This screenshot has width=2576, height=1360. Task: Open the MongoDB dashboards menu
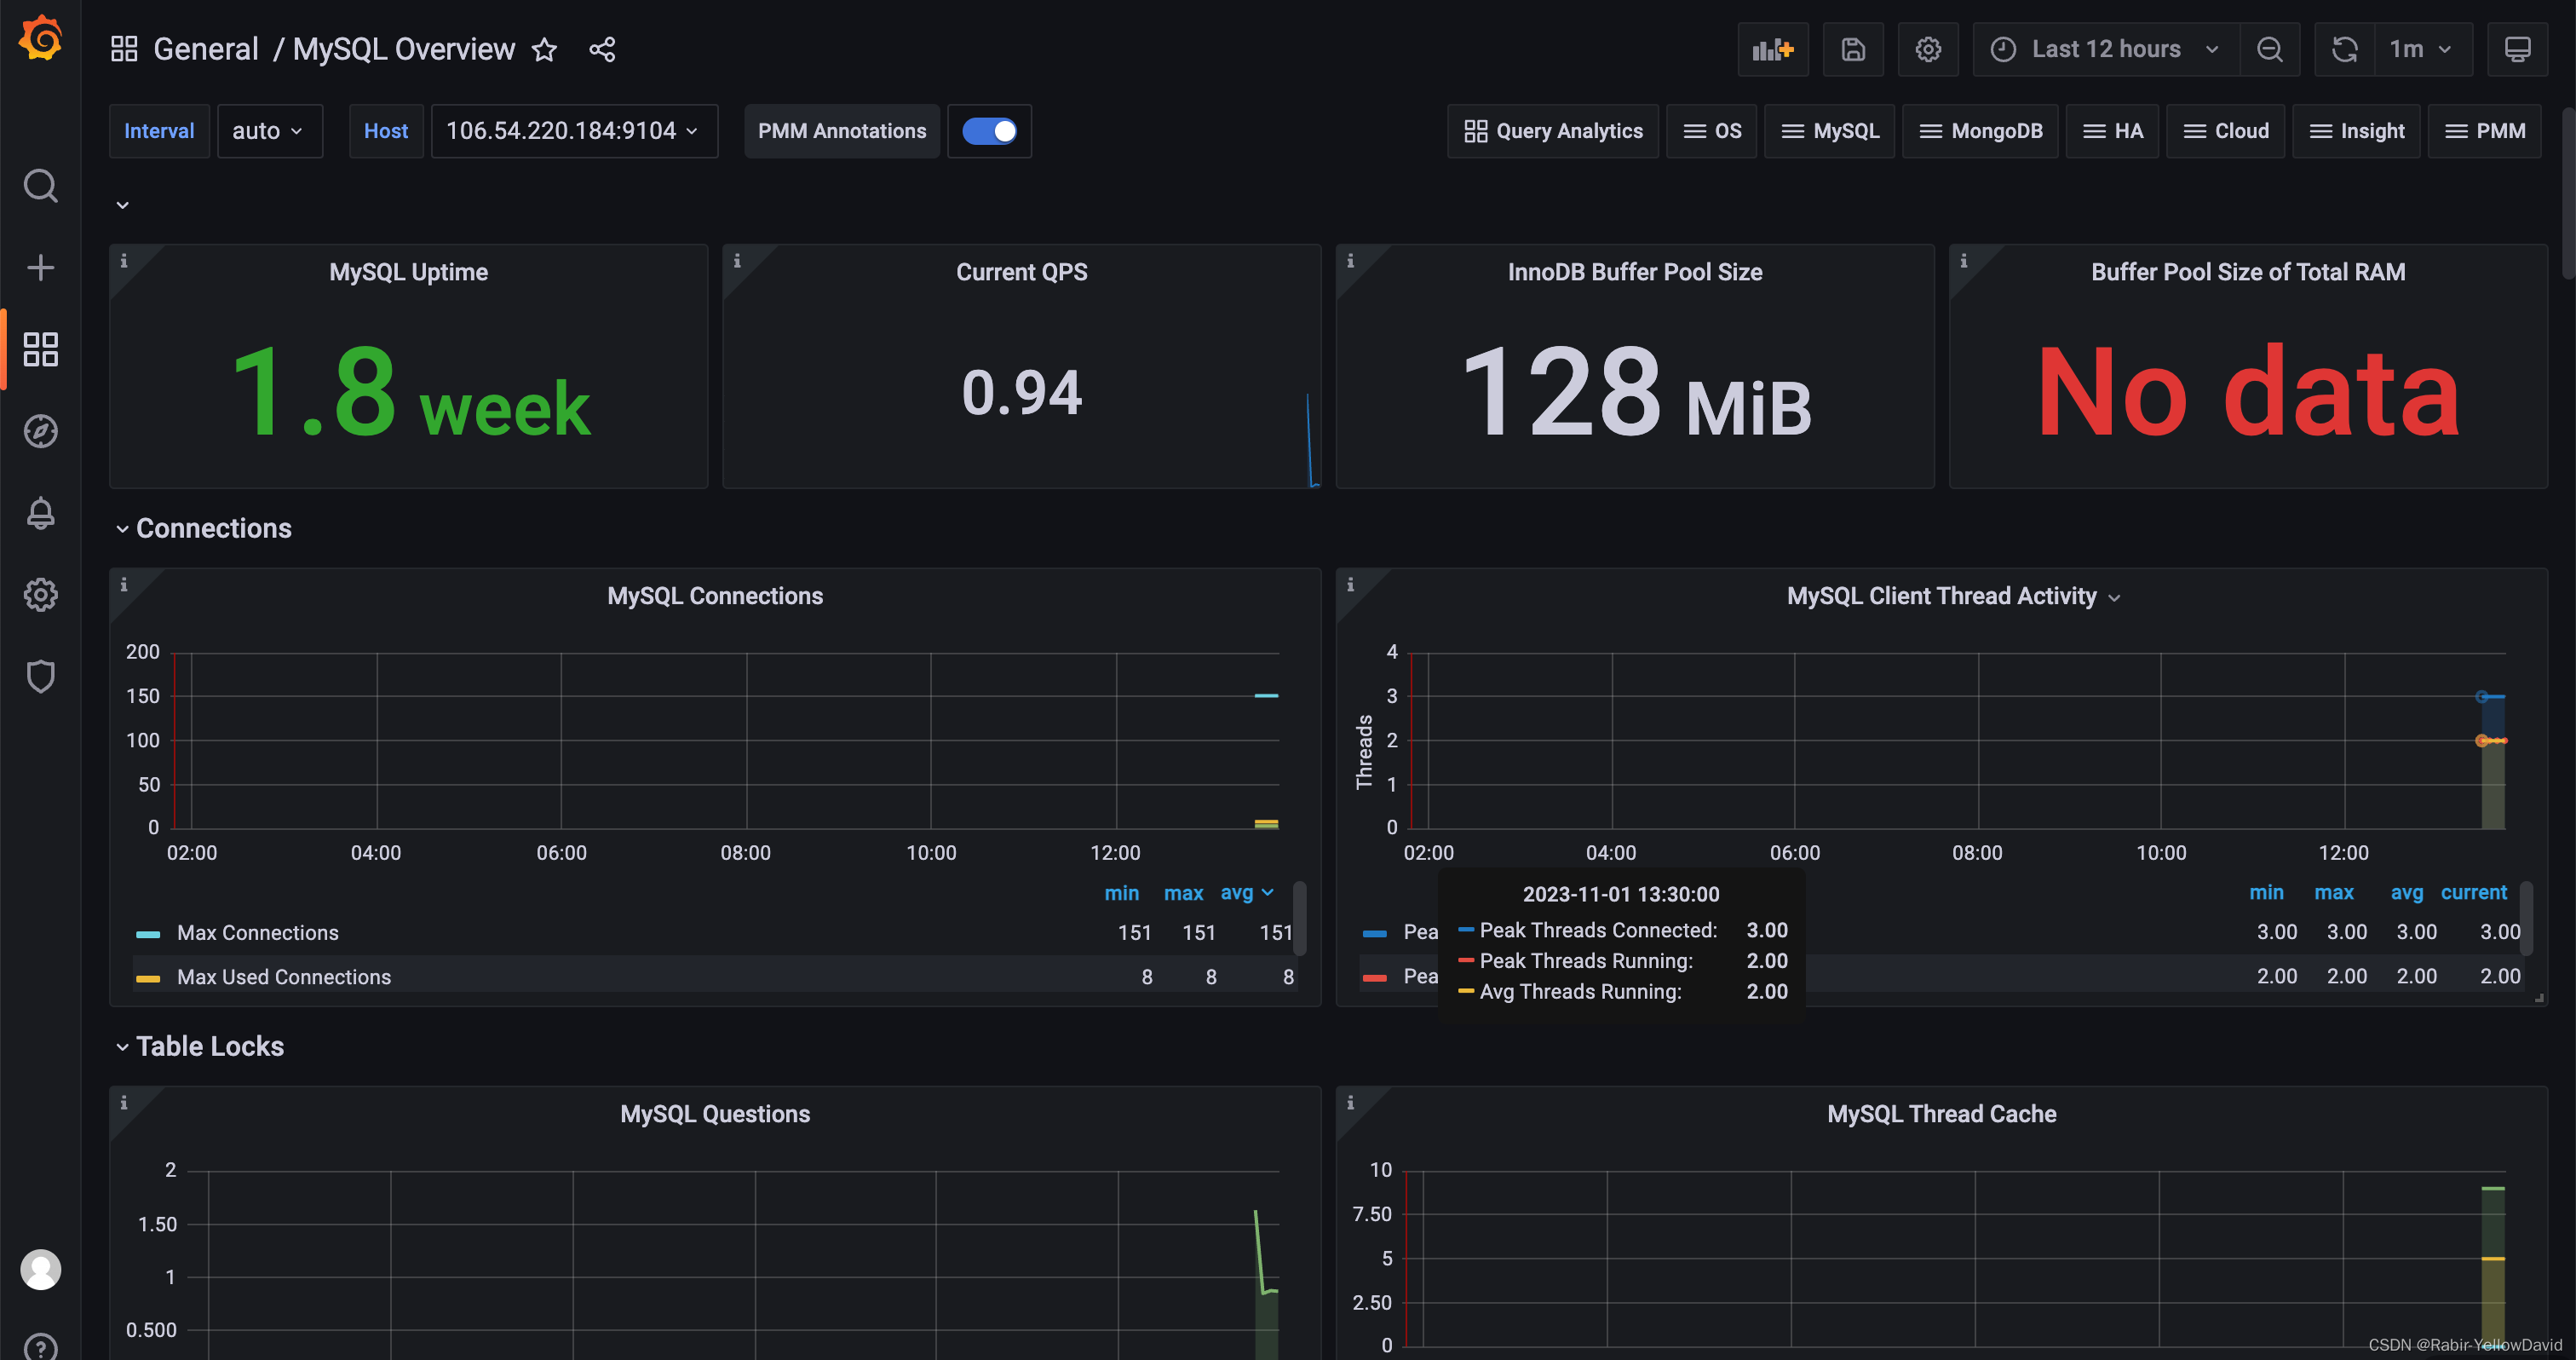click(1980, 131)
